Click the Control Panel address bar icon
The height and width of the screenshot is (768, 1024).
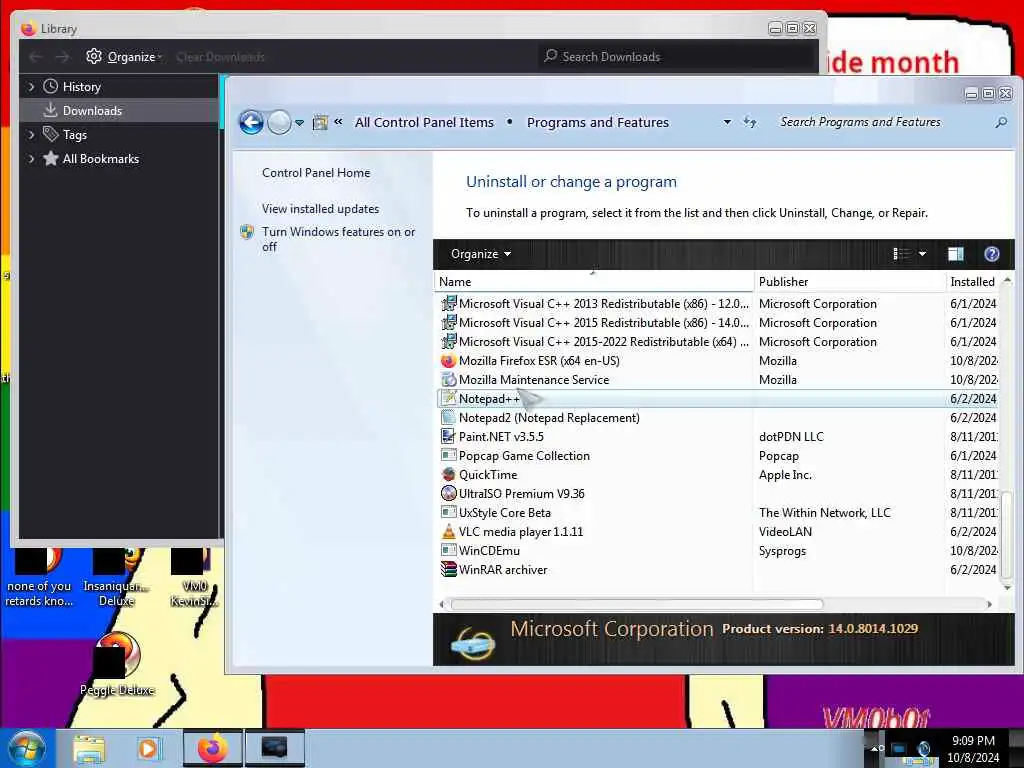point(320,122)
